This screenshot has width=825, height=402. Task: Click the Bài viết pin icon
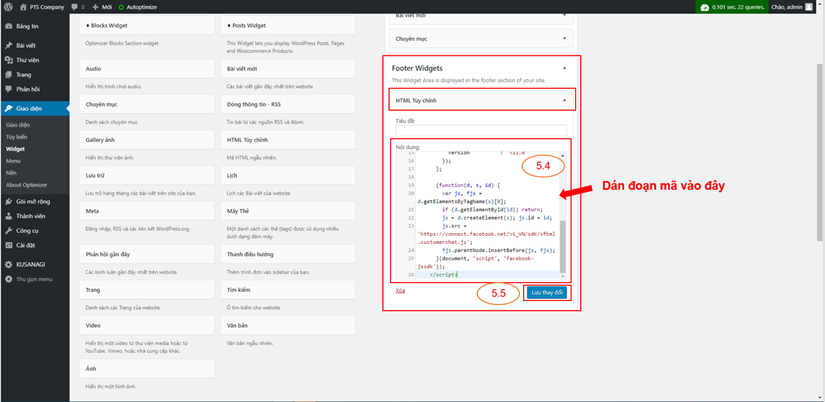click(8, 46)
